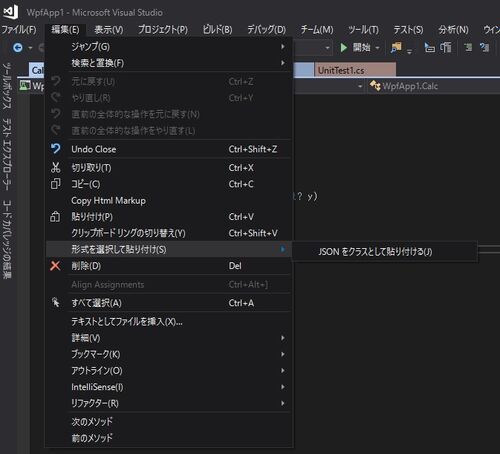
Task: Select 削除(D) menu item
Action: 169,266
